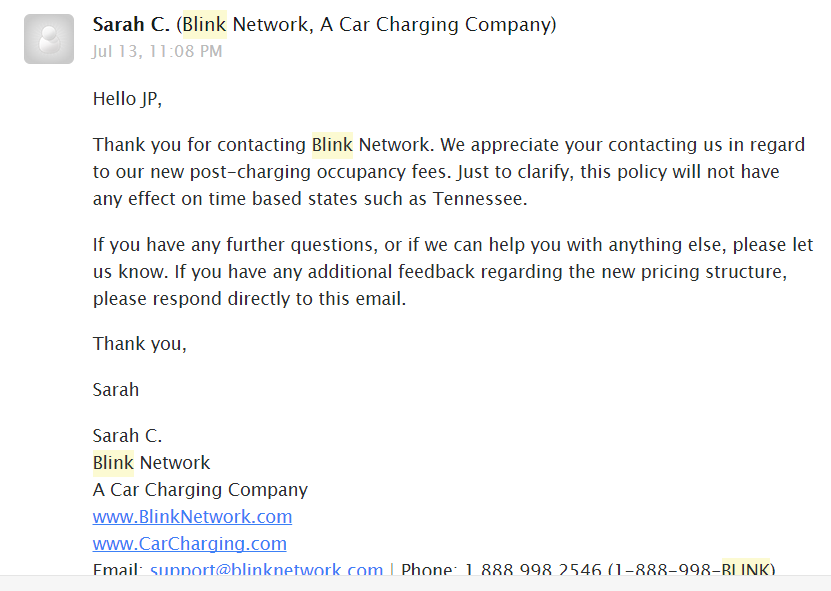
Task: Click the Jul 13, 11:08 PM timestamp
Action: pos(157,51)
